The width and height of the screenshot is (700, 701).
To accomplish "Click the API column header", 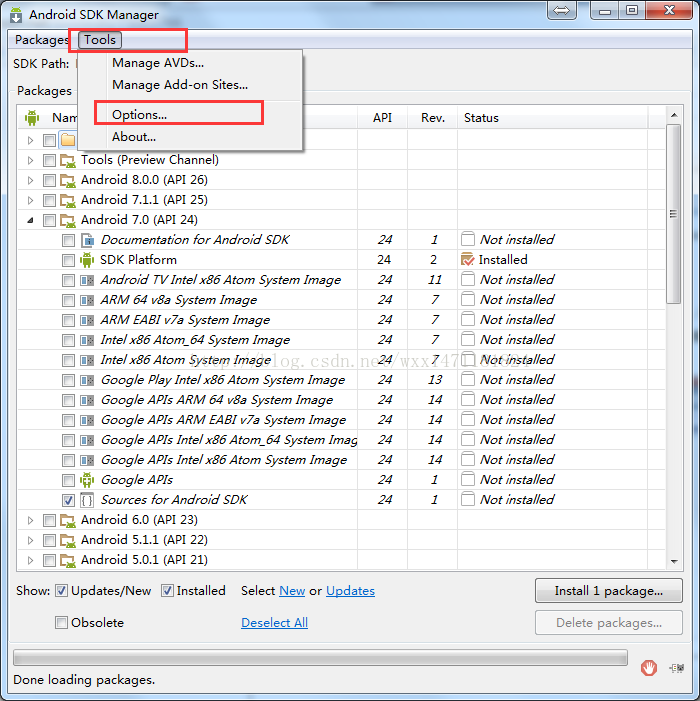I will coord(382,118).
